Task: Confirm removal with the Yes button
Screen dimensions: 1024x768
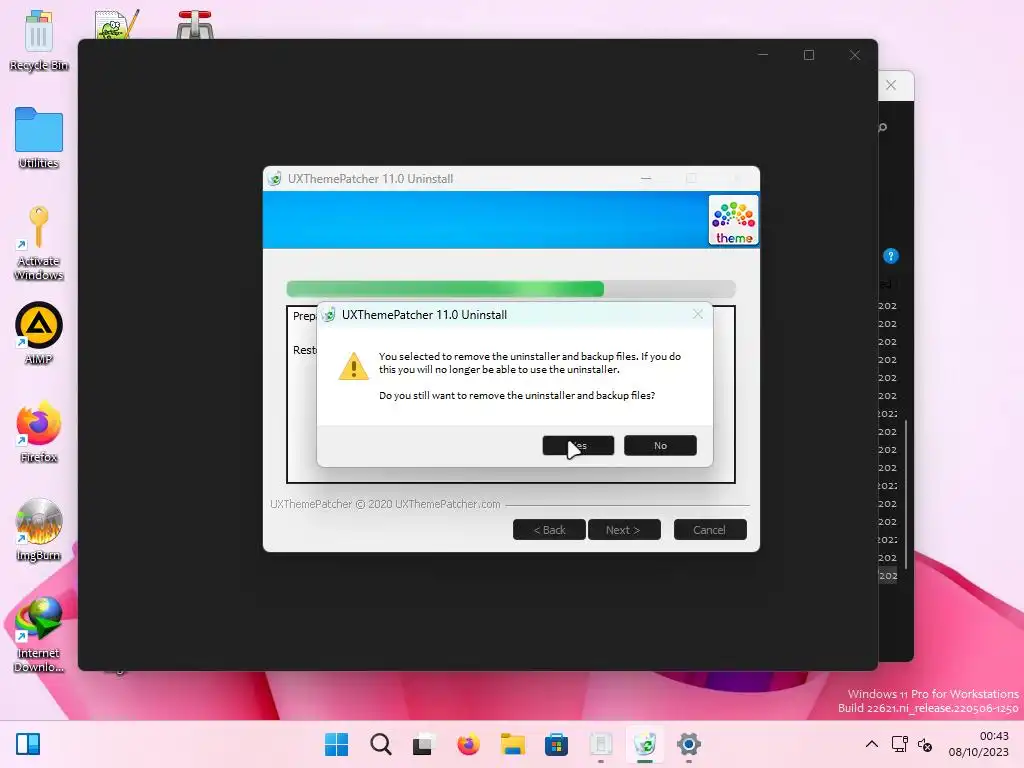Action: click(578, 445)
